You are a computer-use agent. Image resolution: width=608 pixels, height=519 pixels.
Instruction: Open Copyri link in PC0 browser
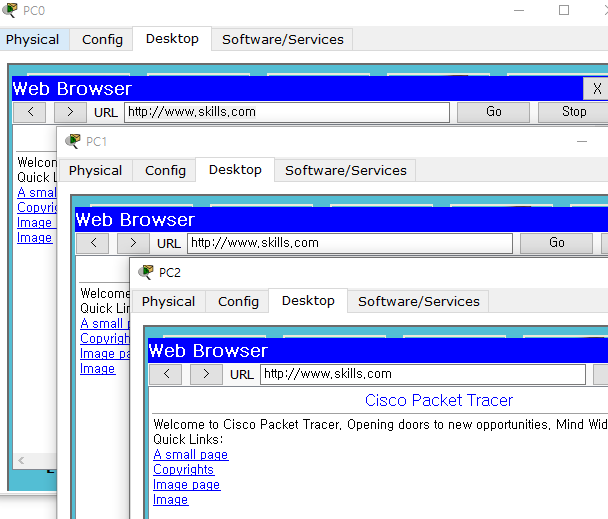(x=37, y=208)
